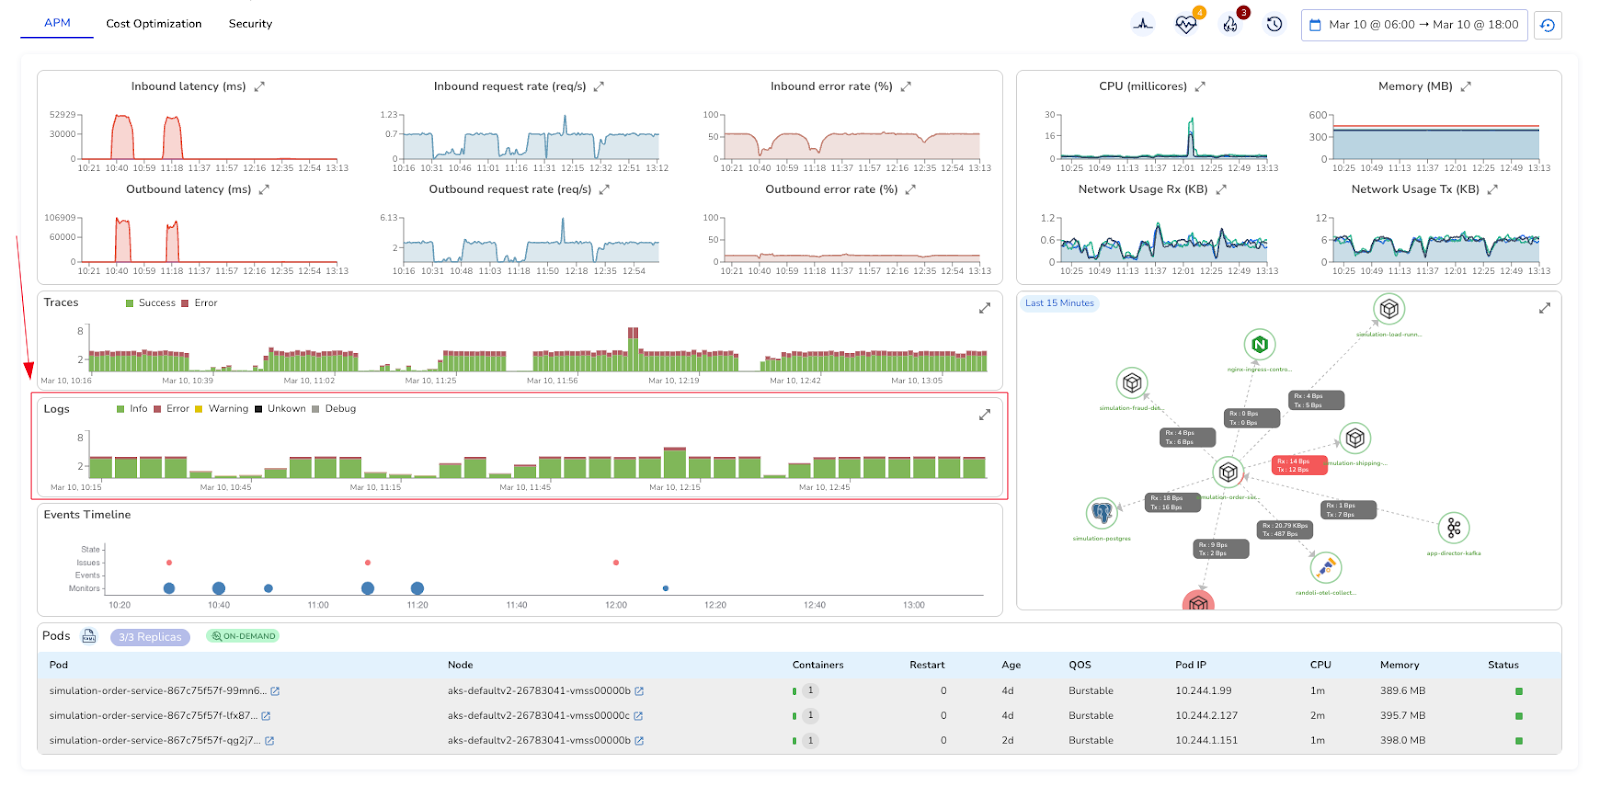Click the green status square for pod 10.244.1.99
The height and width of the screenshot is (786, 1600).
click(x=1519, y=691)
